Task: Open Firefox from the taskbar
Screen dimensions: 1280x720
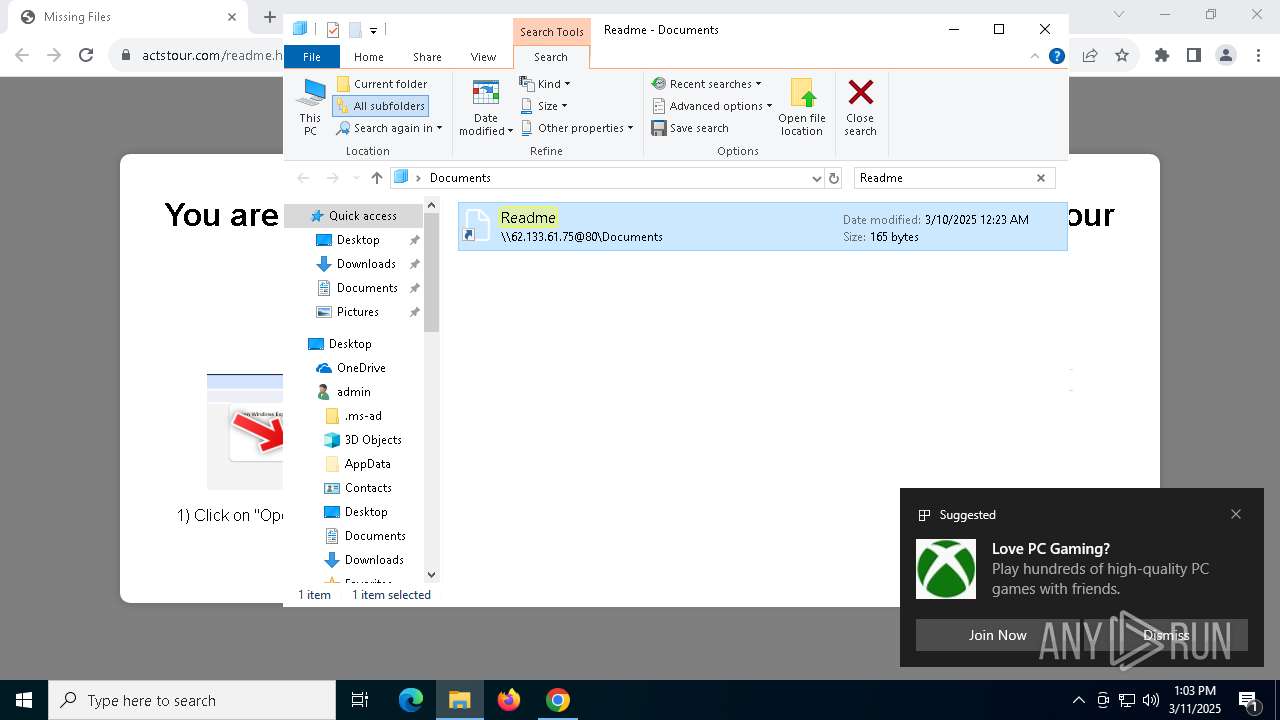Action: click(x=509, y=700)
